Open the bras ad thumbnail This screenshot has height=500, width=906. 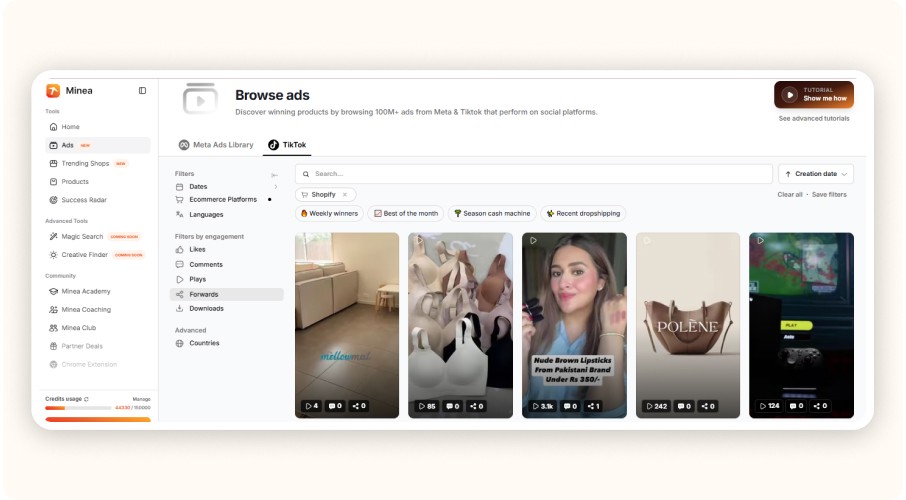[461, 325]
